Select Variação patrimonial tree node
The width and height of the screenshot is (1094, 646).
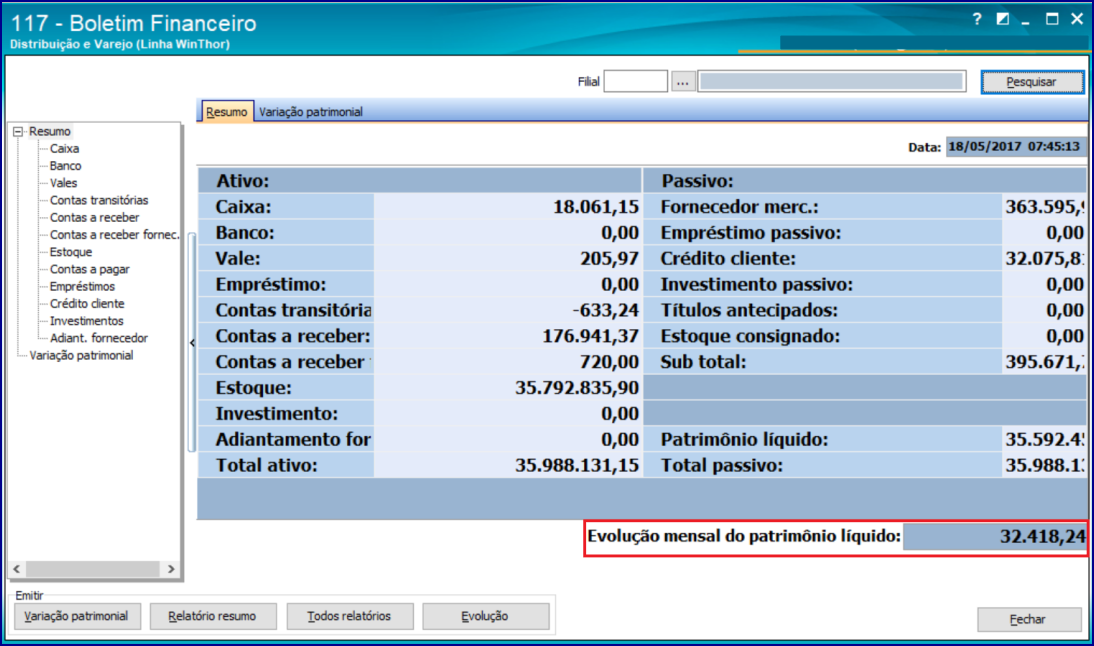pyautogui.click(x=81, y=356)
